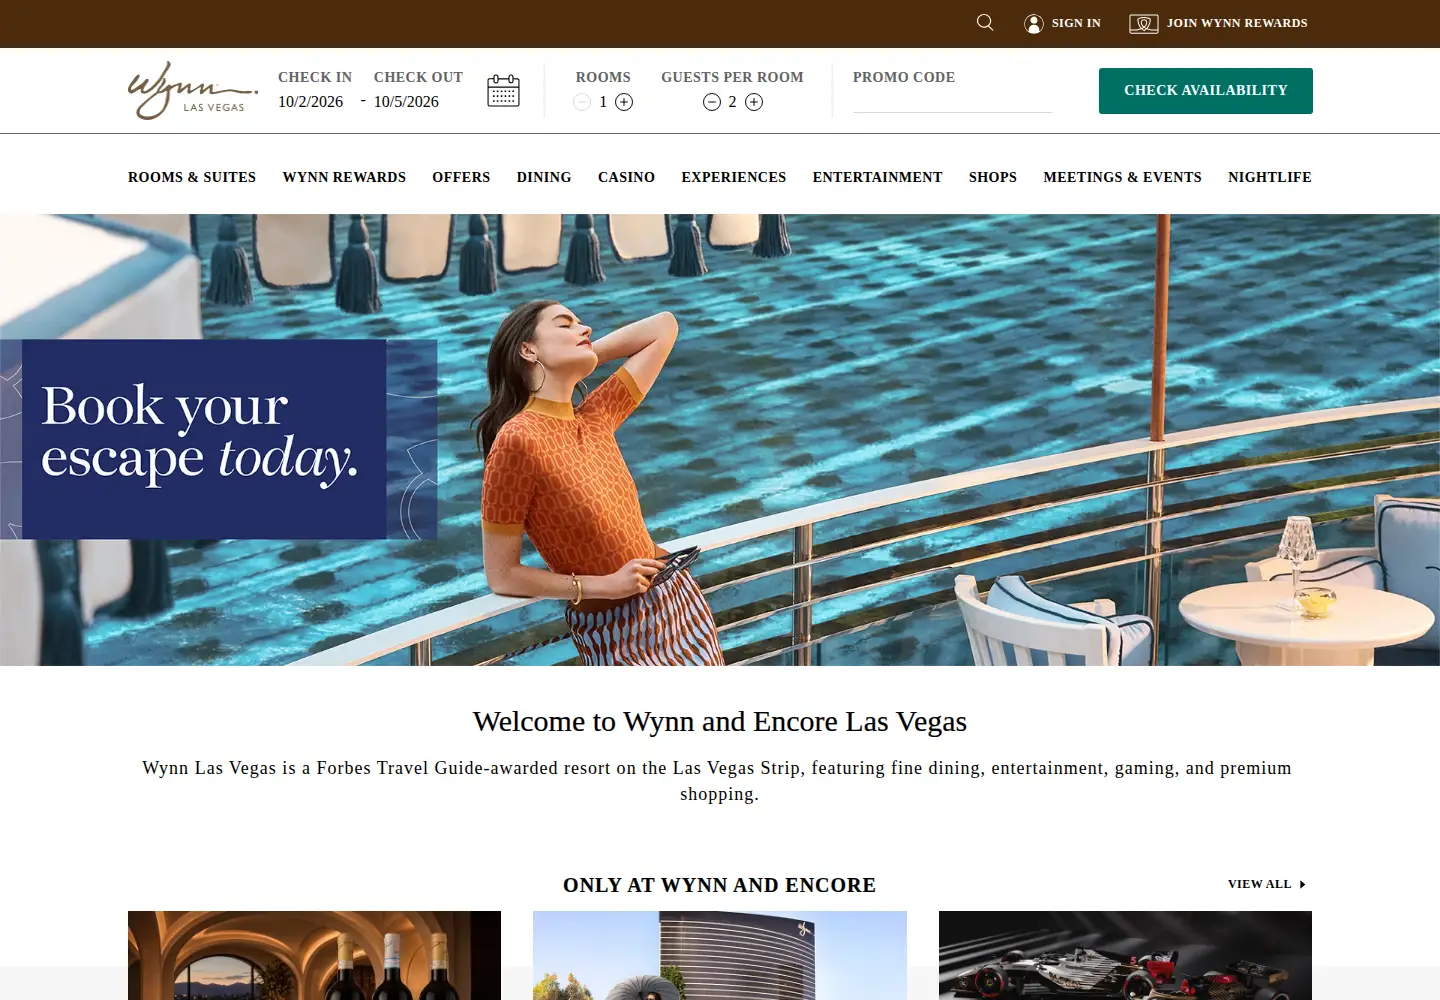Viewport: 1440px width, 1000px height.
Task: Click Join Wynn Rewards link
Action: pos(1237,23)
